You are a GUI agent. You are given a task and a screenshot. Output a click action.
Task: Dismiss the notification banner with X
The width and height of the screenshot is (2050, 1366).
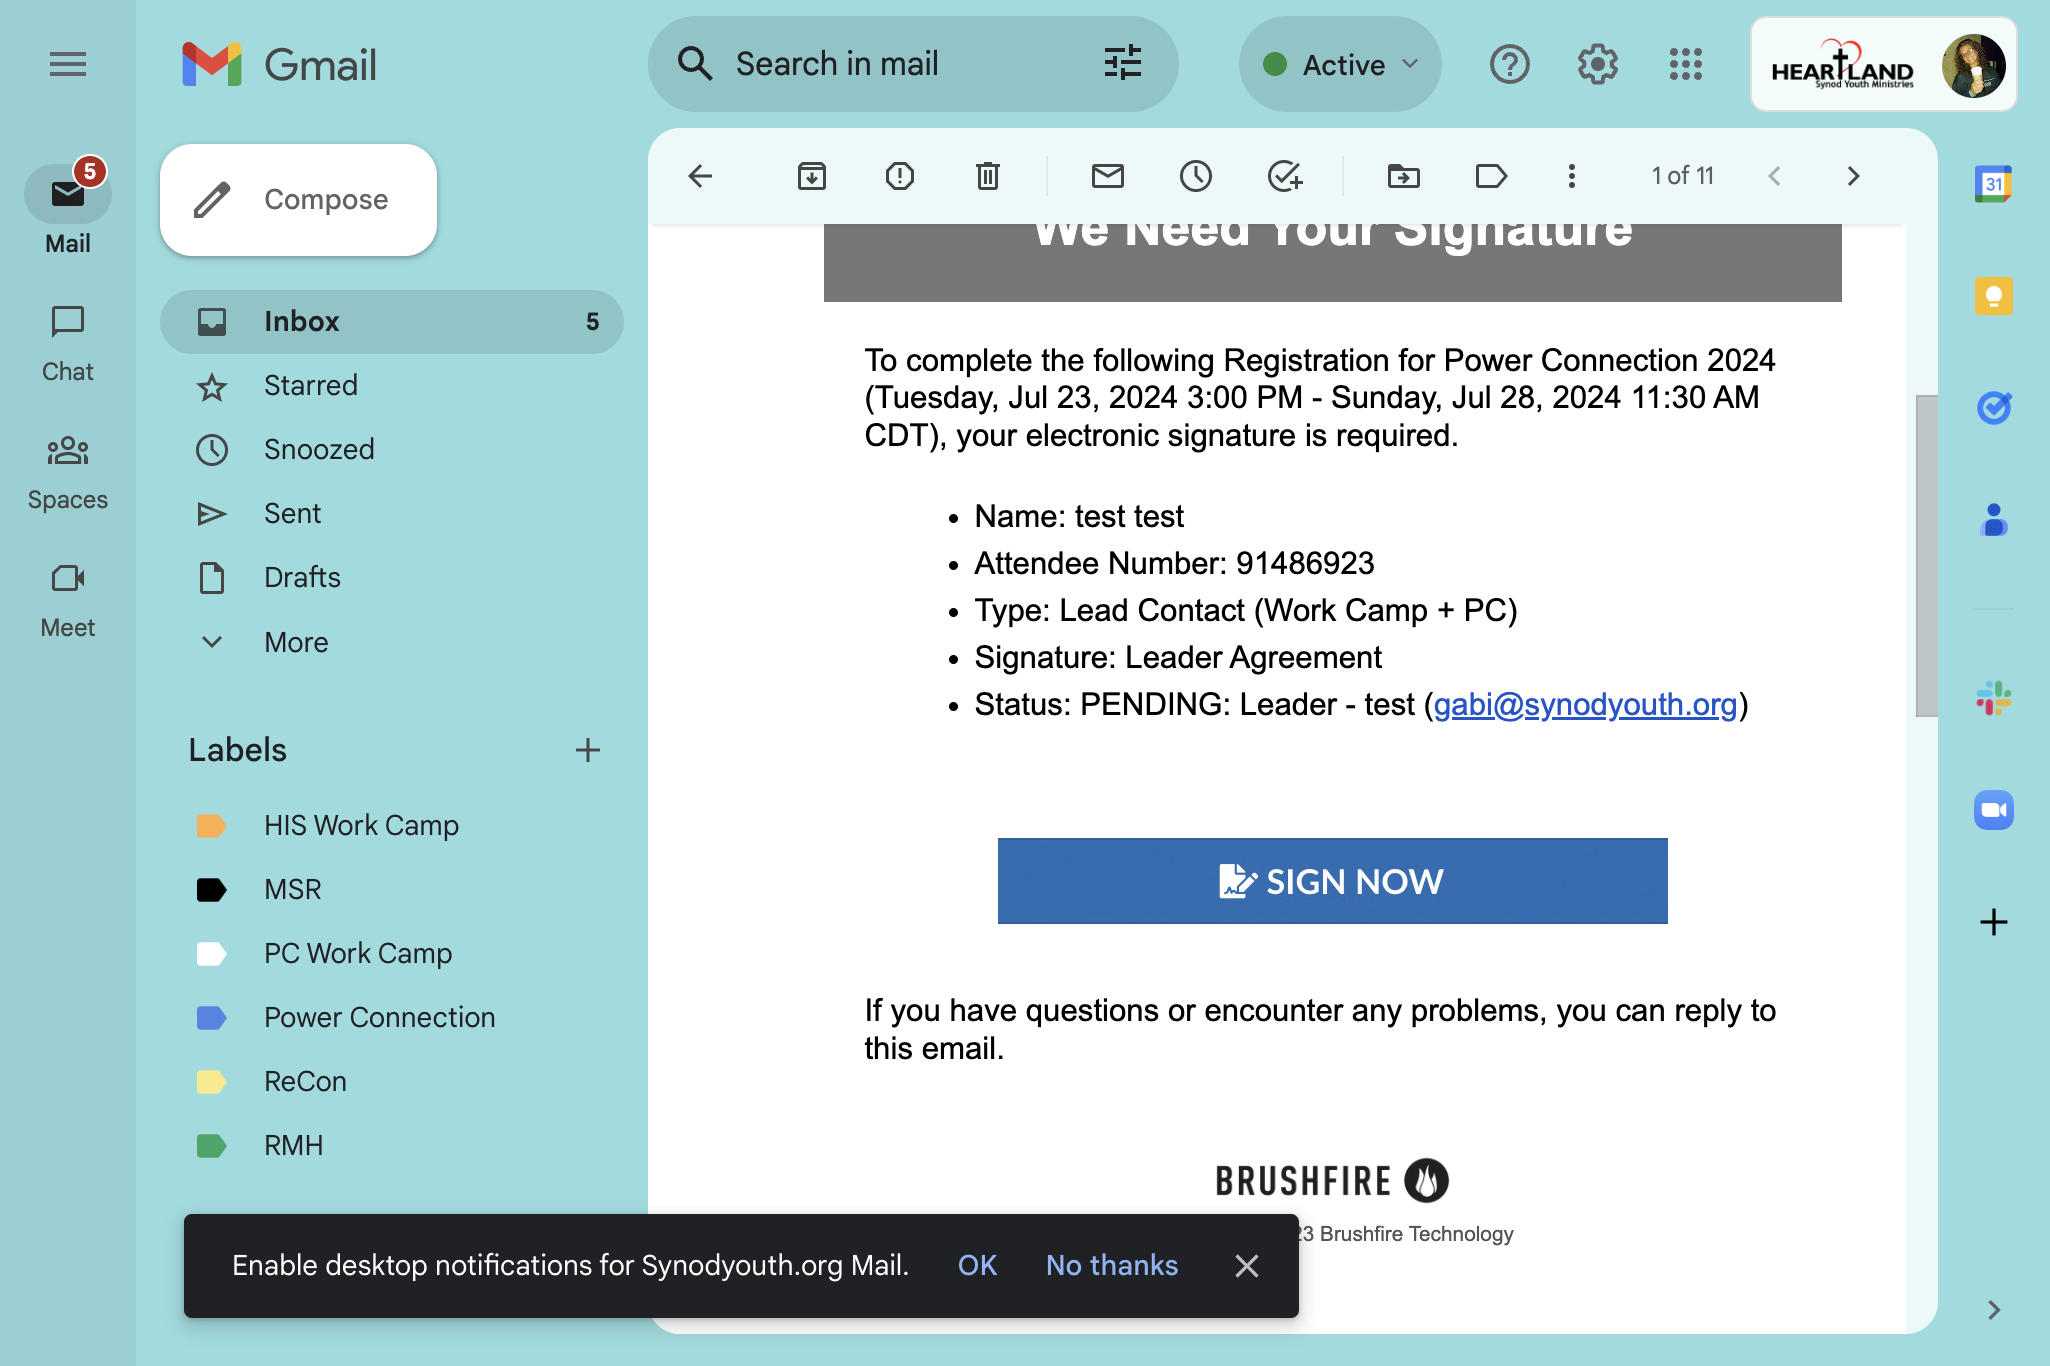(1246, 1266)
